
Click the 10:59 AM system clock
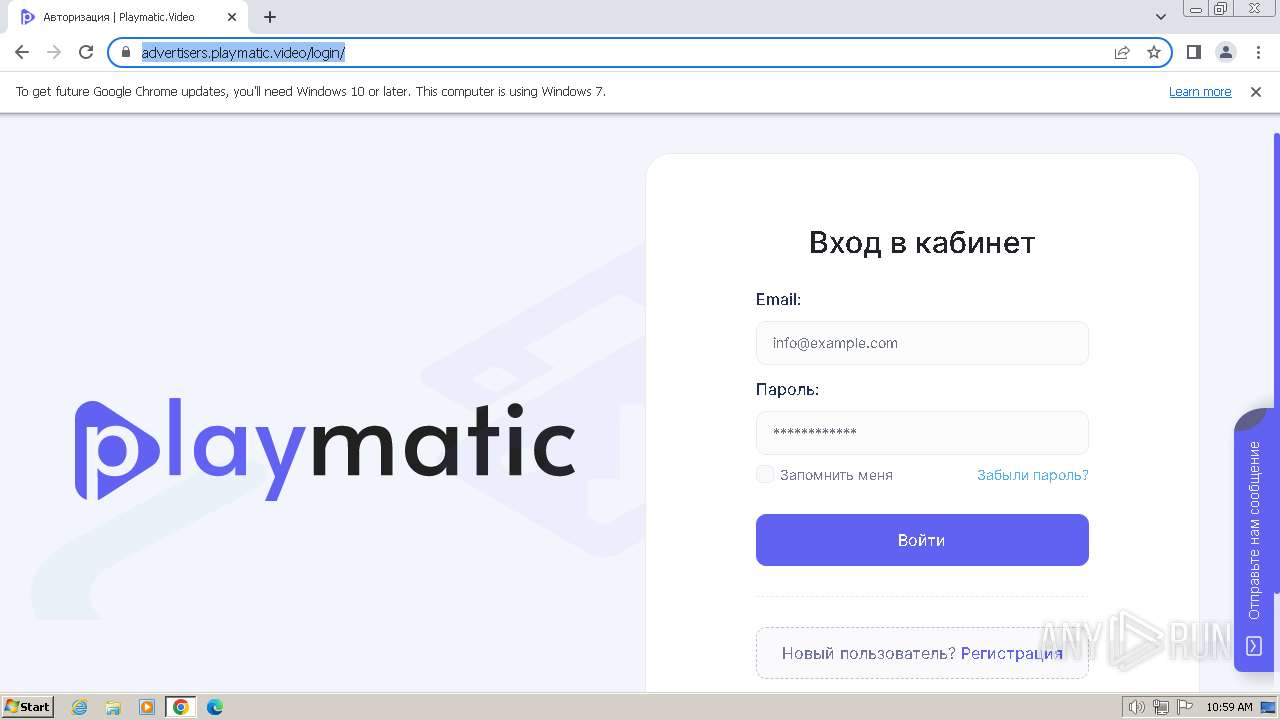coord(1229,707)
